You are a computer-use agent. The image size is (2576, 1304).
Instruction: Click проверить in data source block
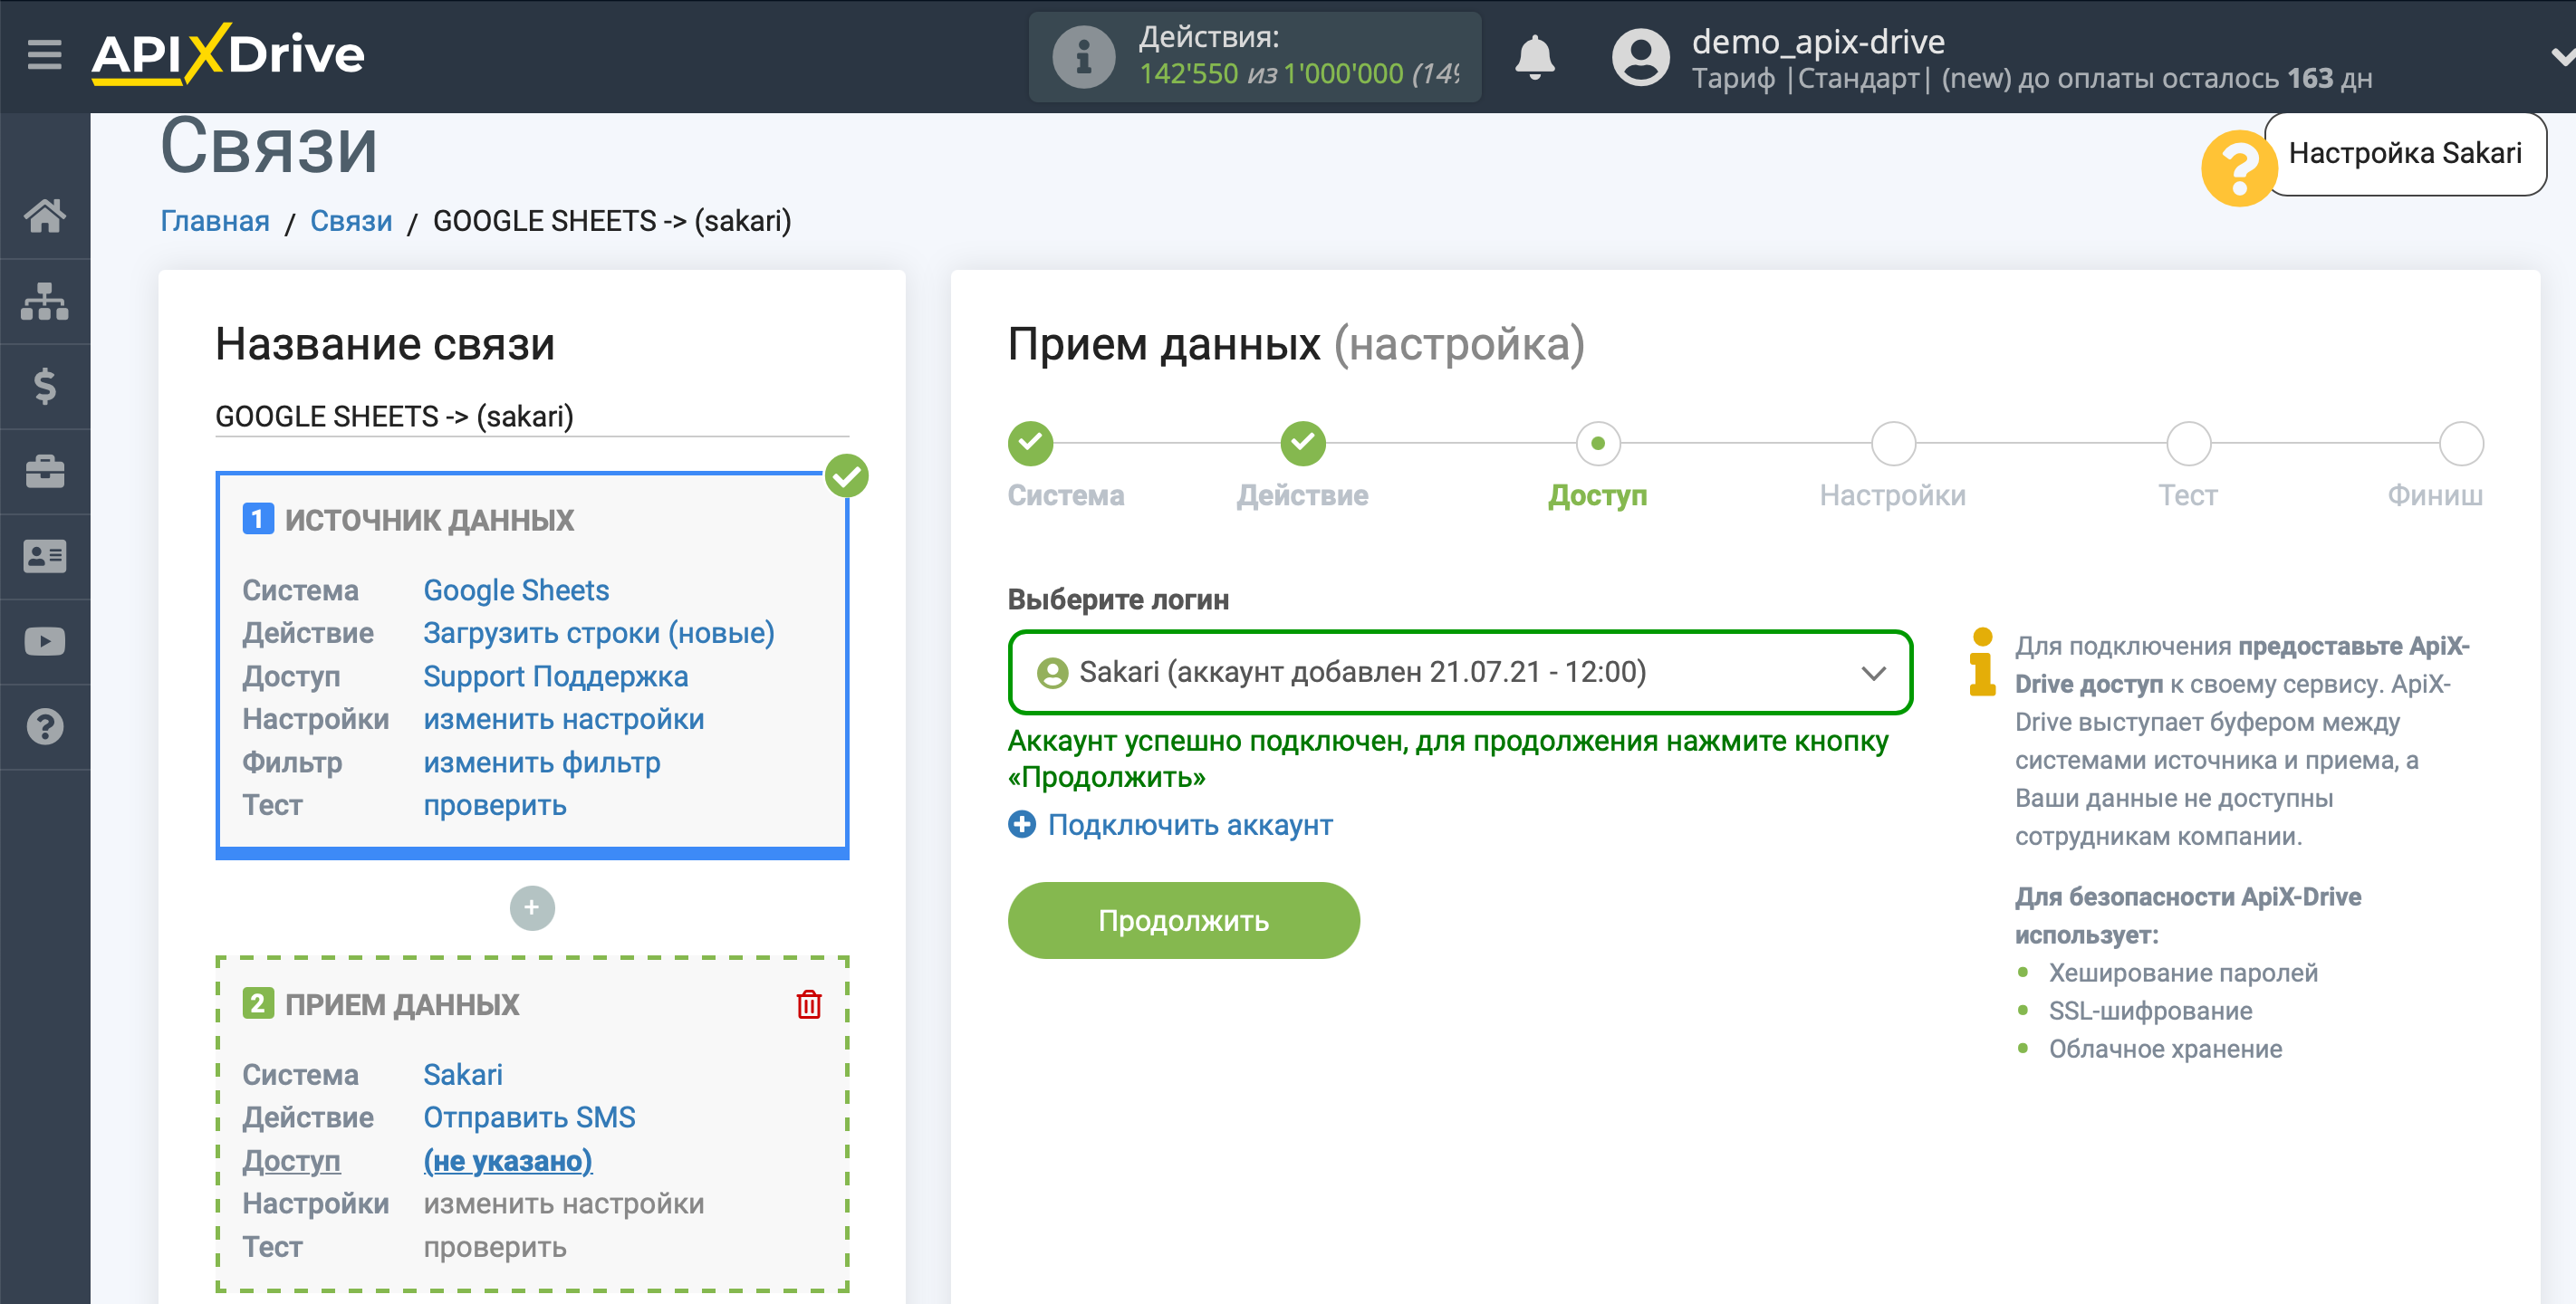[x=495, y=805]
